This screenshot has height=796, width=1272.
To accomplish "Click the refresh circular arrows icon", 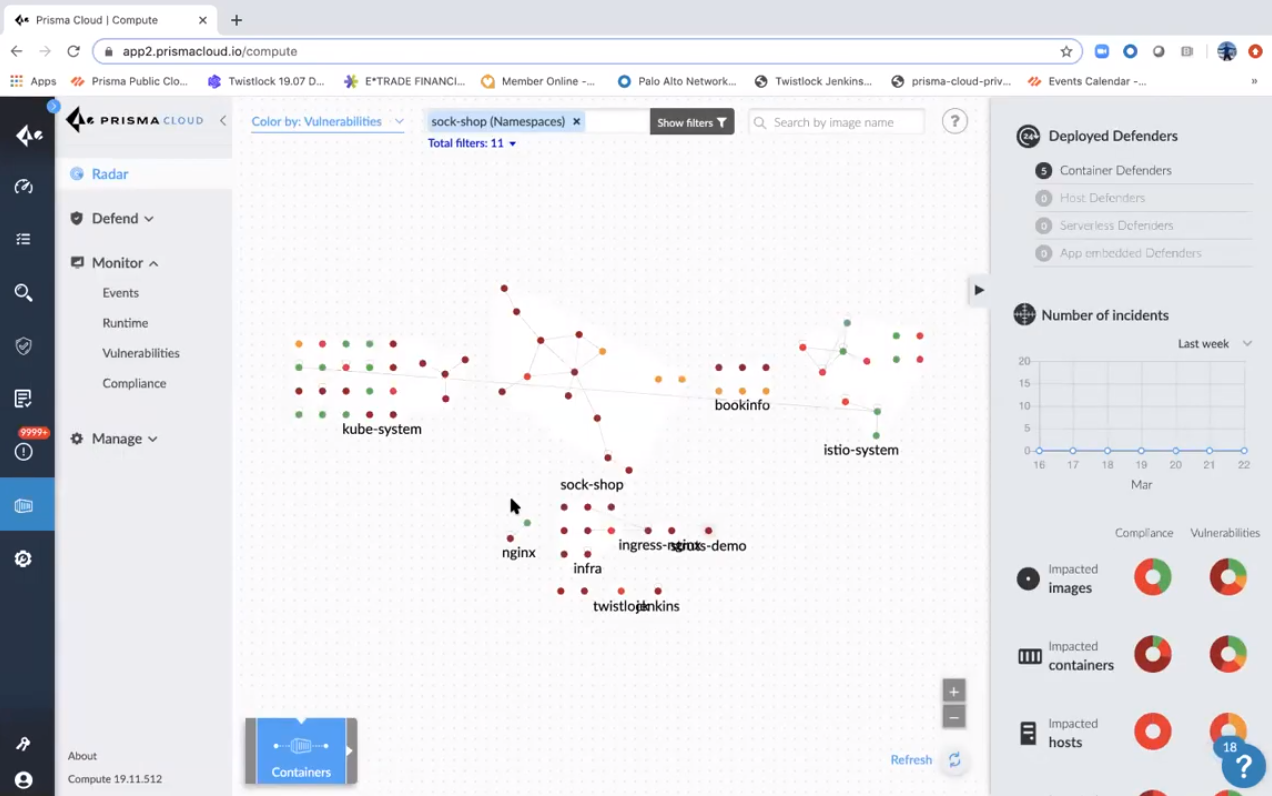I will (955, 760).
